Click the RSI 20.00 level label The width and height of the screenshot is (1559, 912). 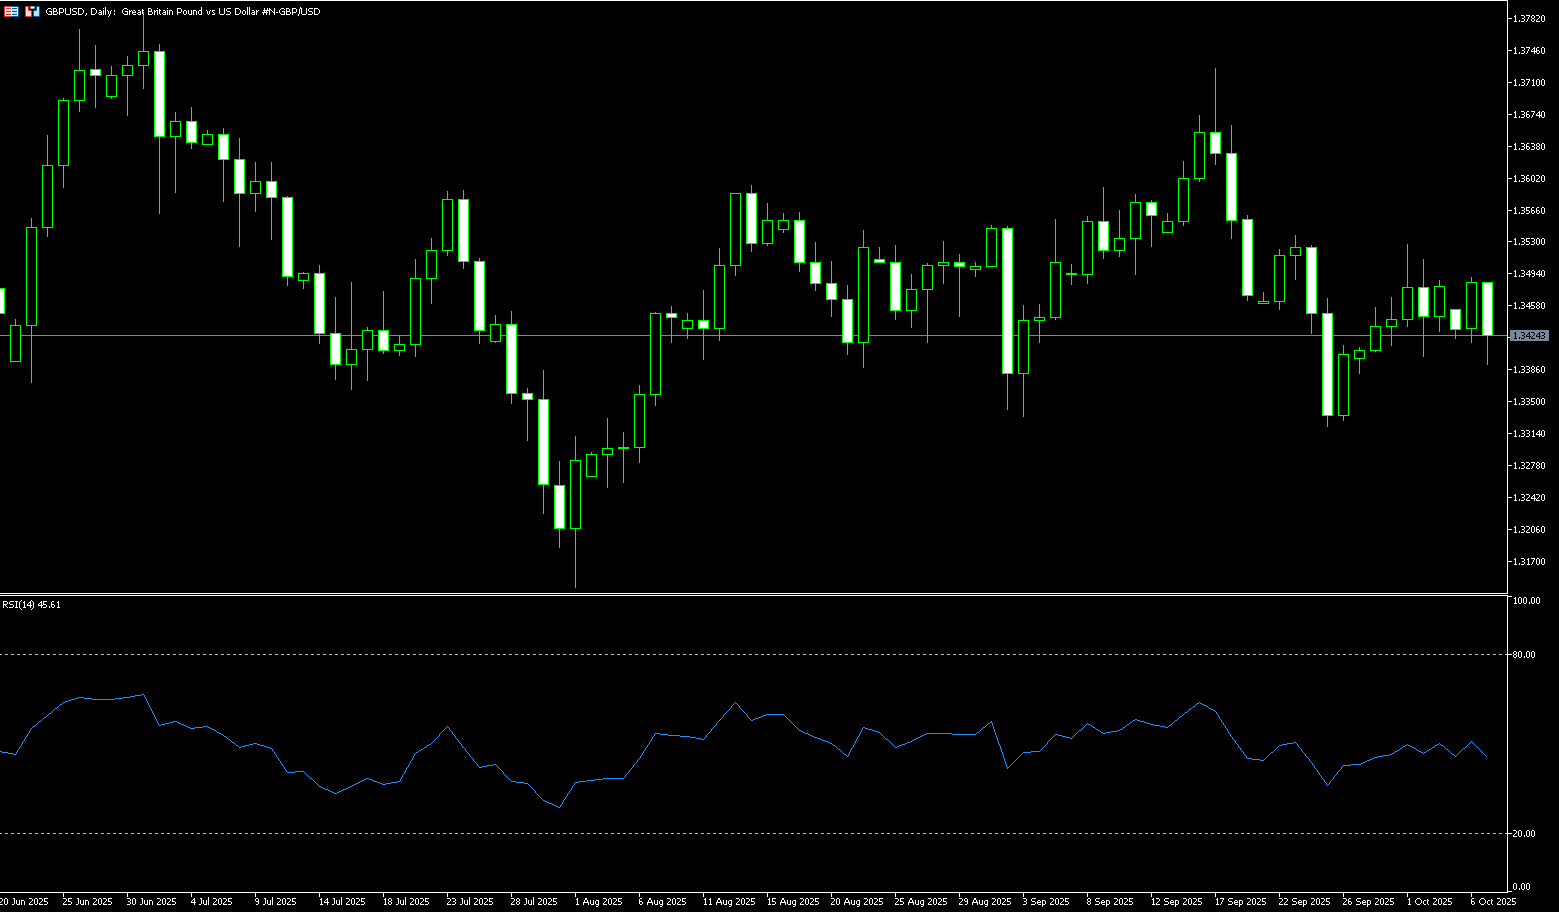(x=1525, y=834)
